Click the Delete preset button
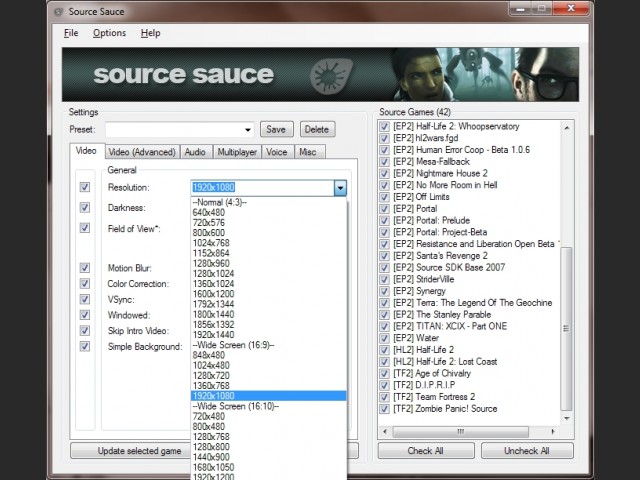 coord(317,129)
